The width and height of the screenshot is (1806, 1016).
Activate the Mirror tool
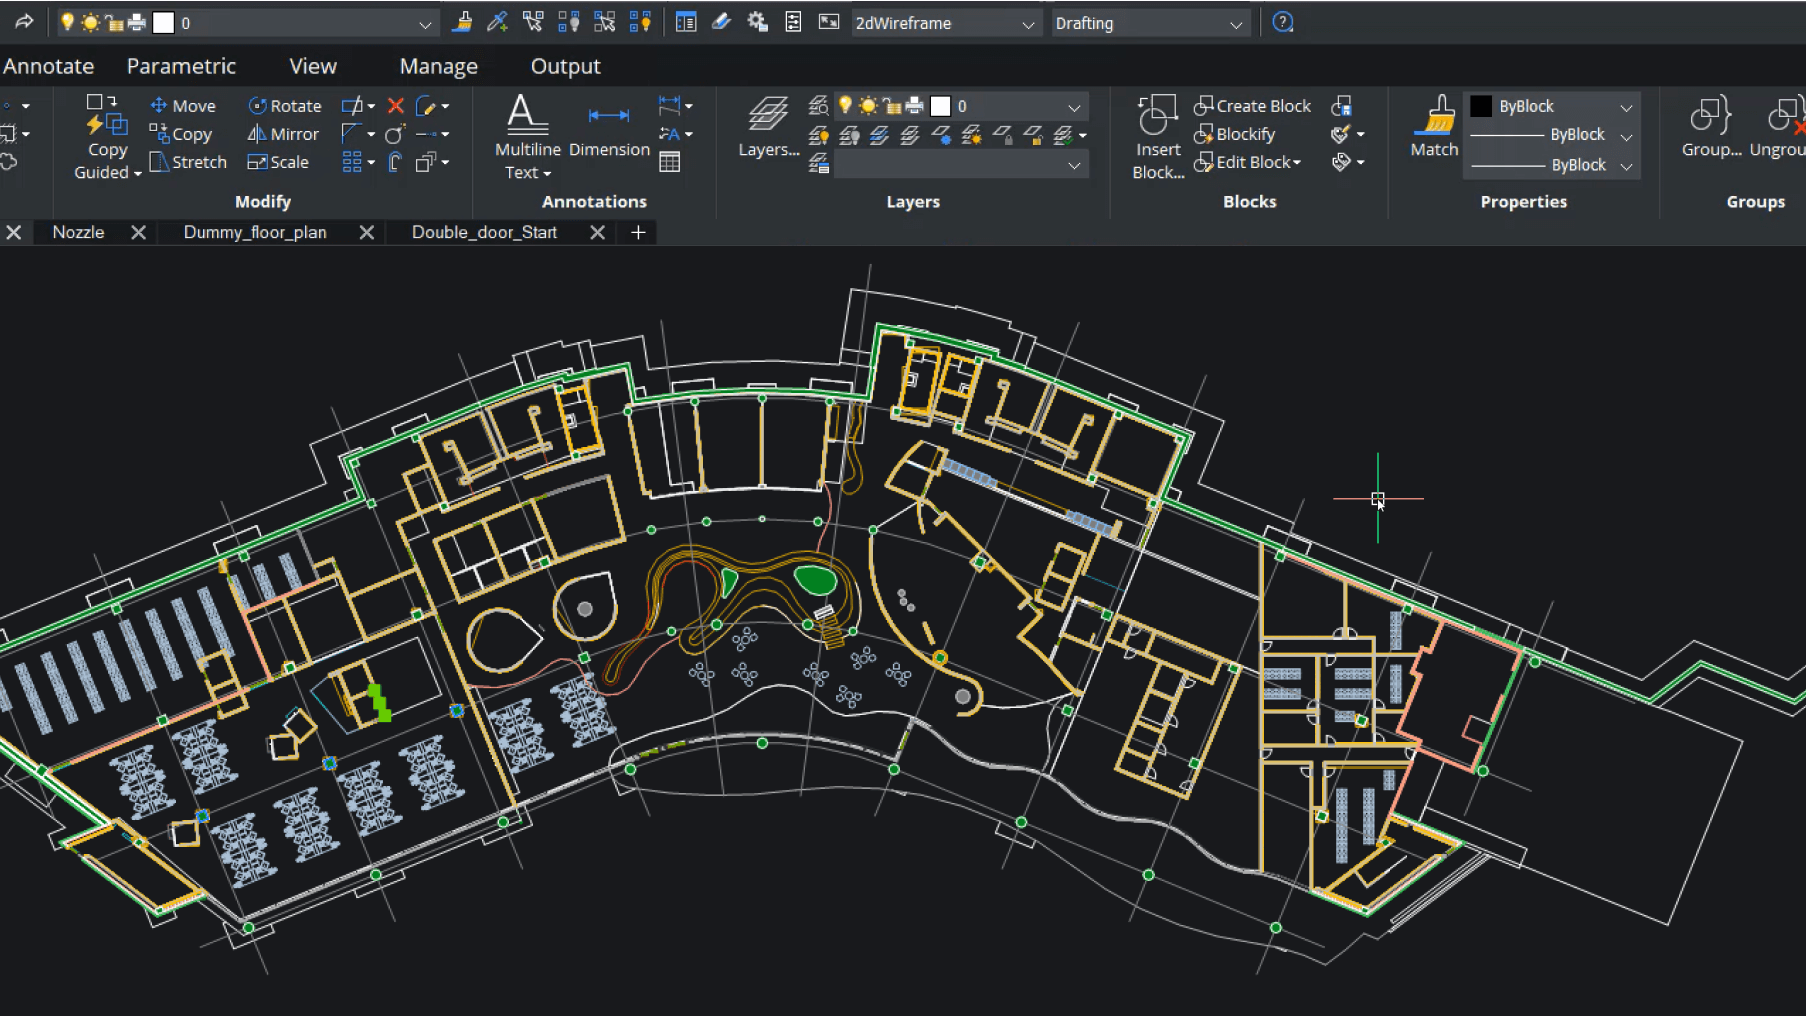283,134
